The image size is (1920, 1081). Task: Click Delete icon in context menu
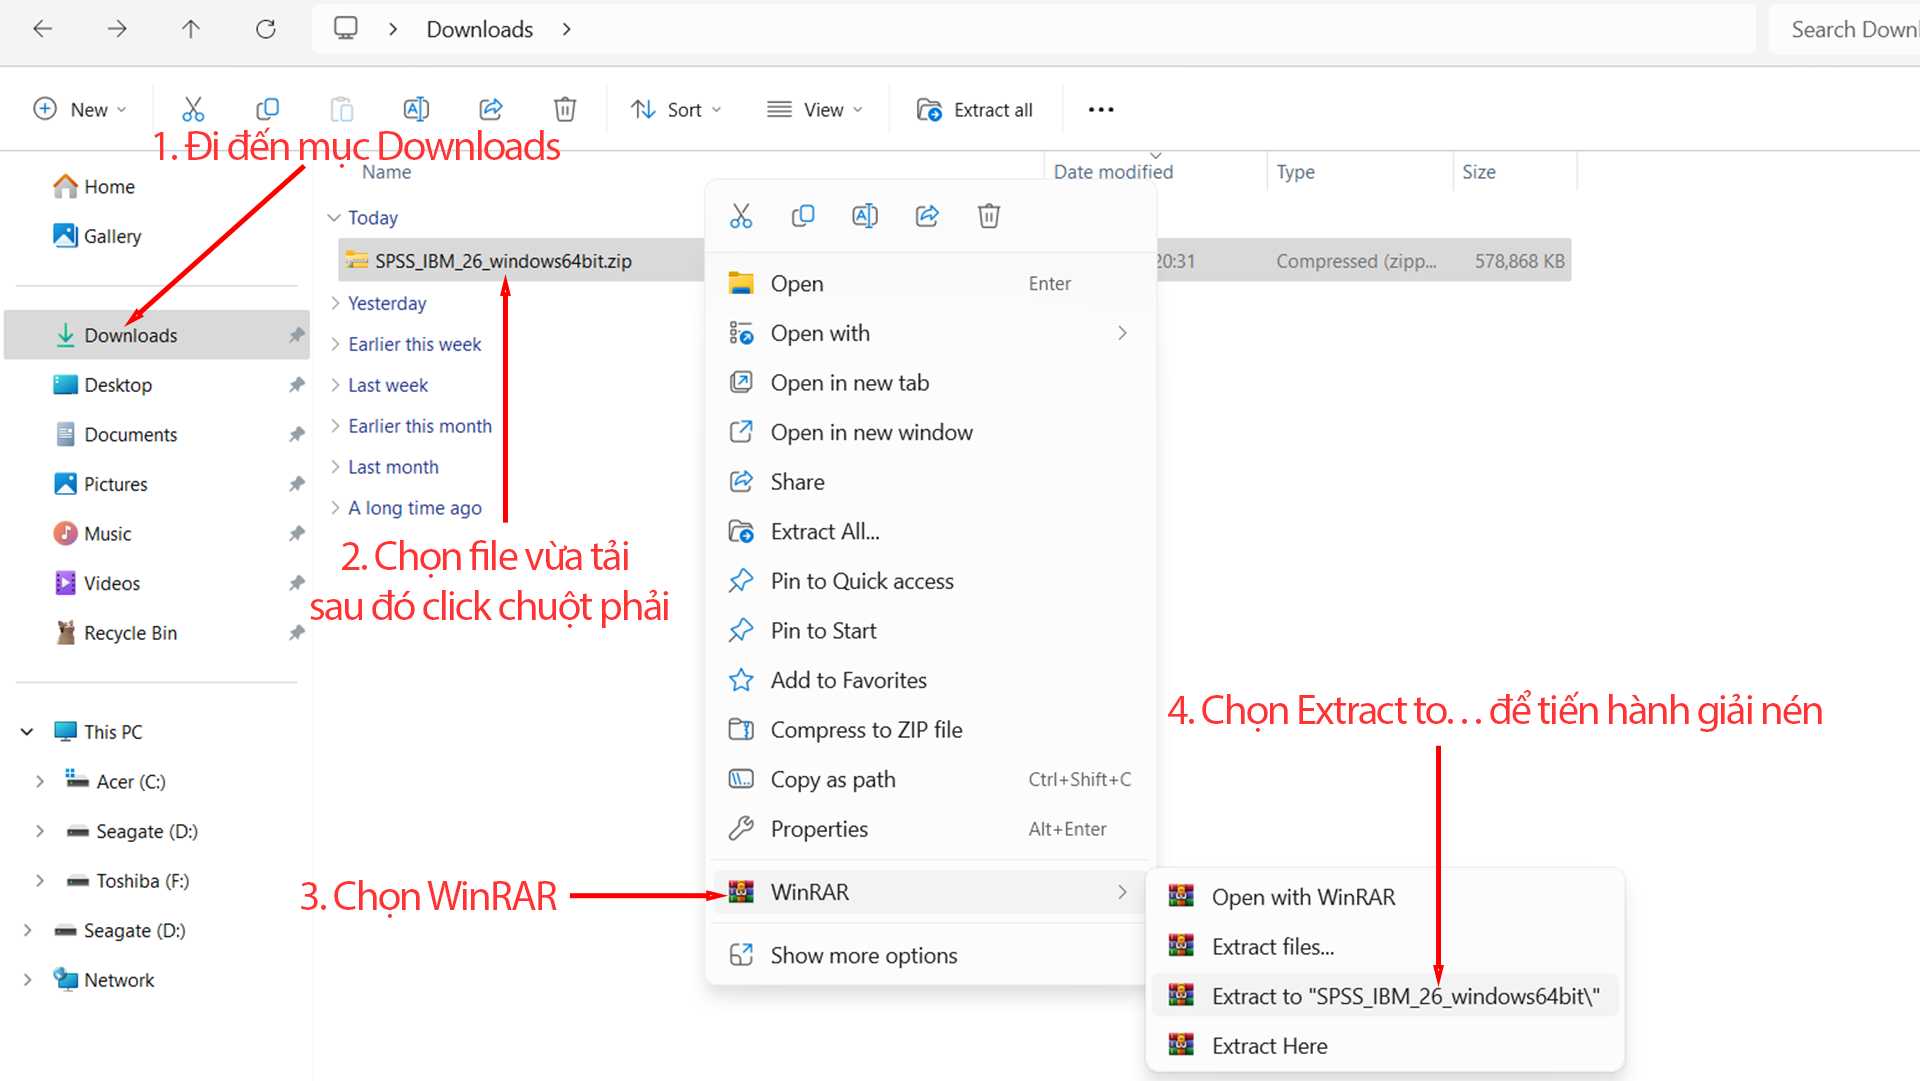989,216
